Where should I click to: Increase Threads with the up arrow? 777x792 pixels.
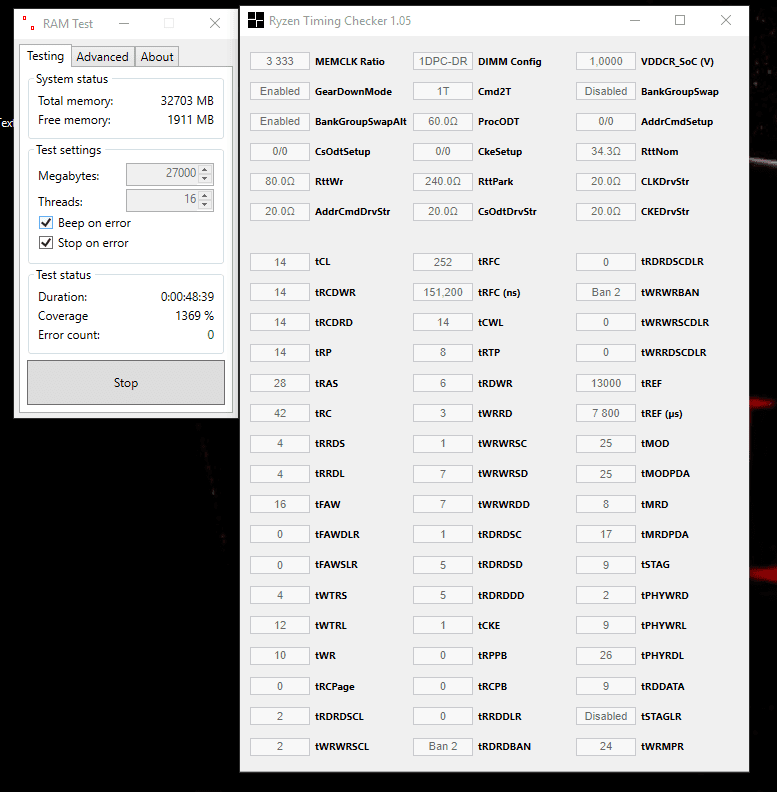(x=205, y=195)
